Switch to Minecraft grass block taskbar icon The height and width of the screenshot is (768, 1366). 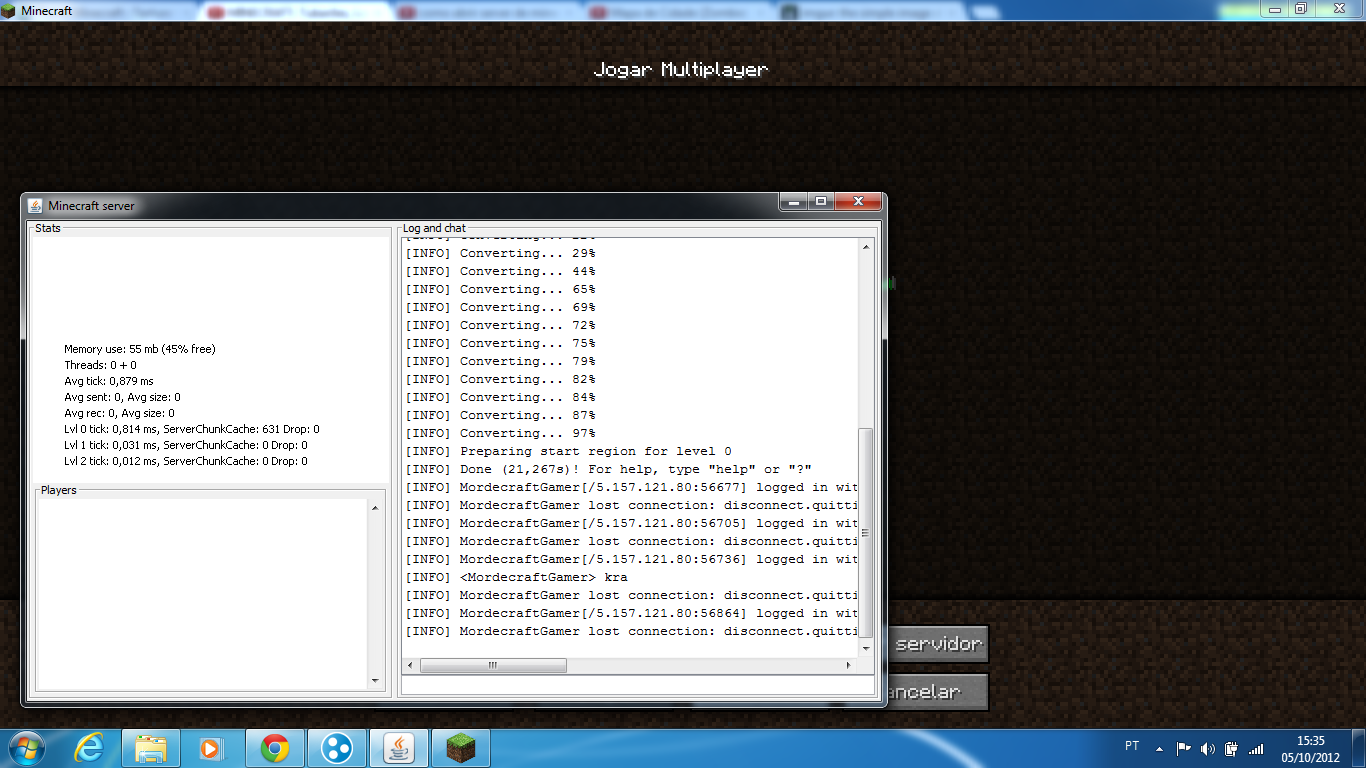461,748
